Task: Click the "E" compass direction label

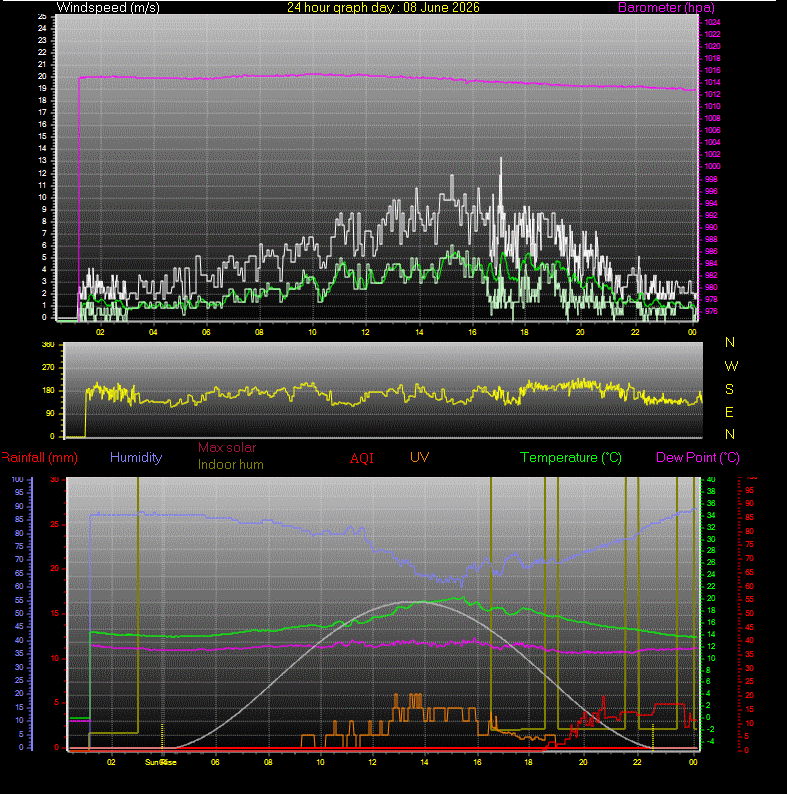Action: click(729, 413)
